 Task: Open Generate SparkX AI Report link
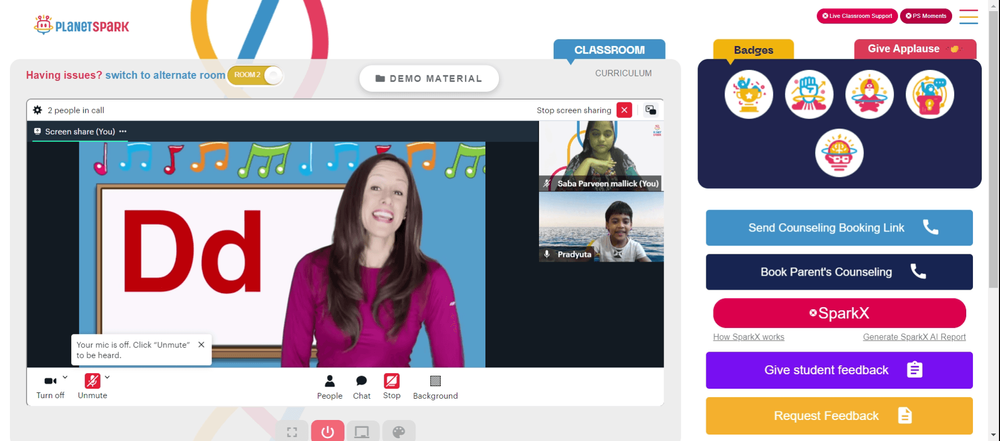point(915,337)
